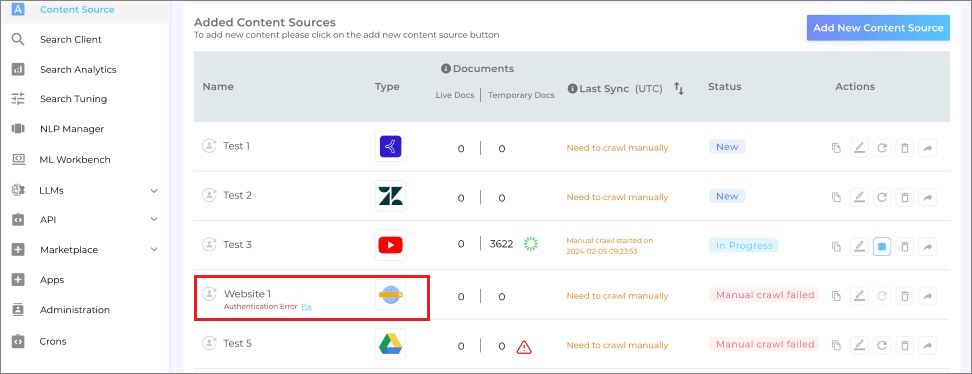972x374 pixels.
Task: Click the recrawl icon for Test 2
Action: [881, 197]
